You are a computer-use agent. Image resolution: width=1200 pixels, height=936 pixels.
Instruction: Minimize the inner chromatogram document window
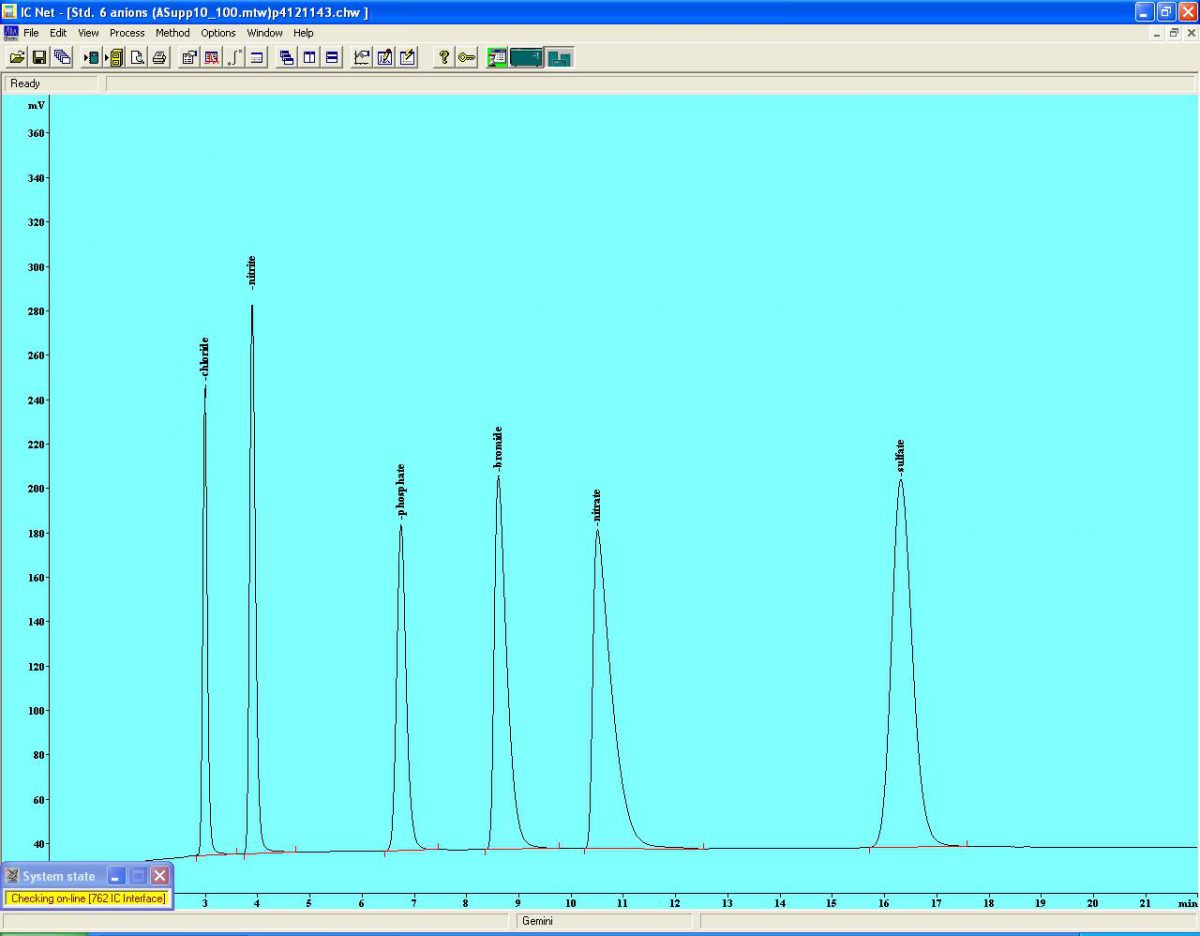pyautogui.click(x=1158, y=33)
